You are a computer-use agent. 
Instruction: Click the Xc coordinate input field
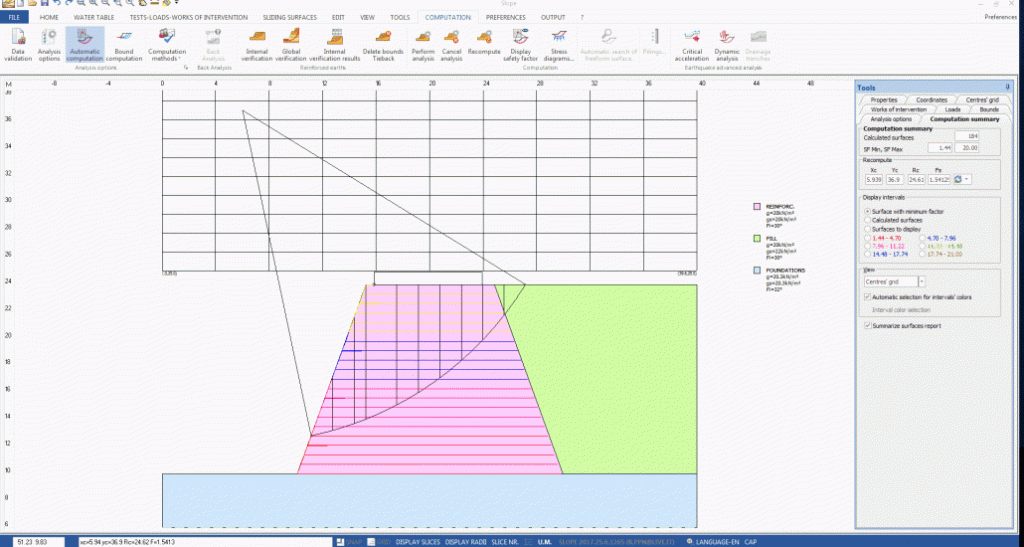point(873,180)
